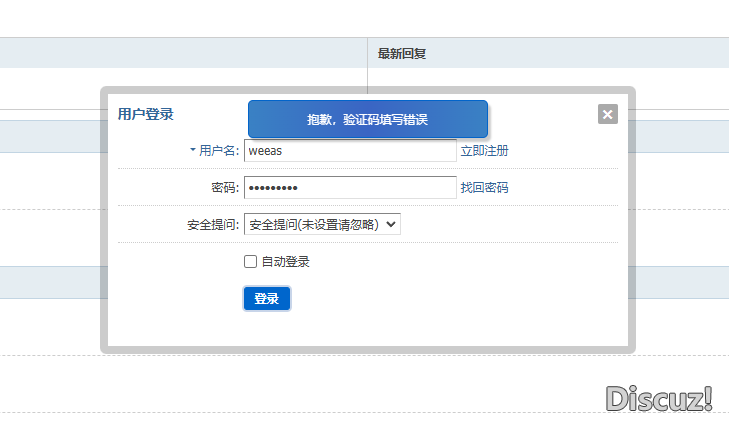The image size is (729, 423).
Task: Open the 立即注册 link
Action: 484,151
